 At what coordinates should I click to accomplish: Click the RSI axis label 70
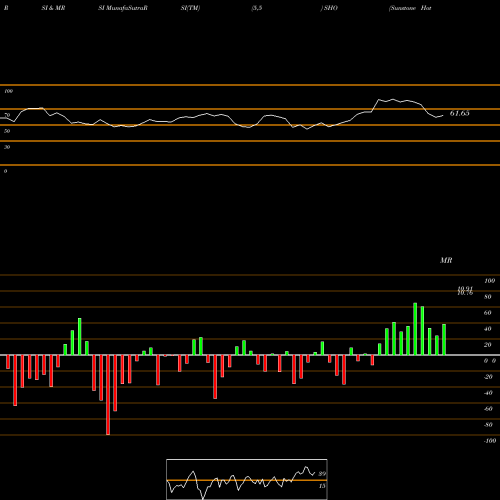(x=7, y=115)
